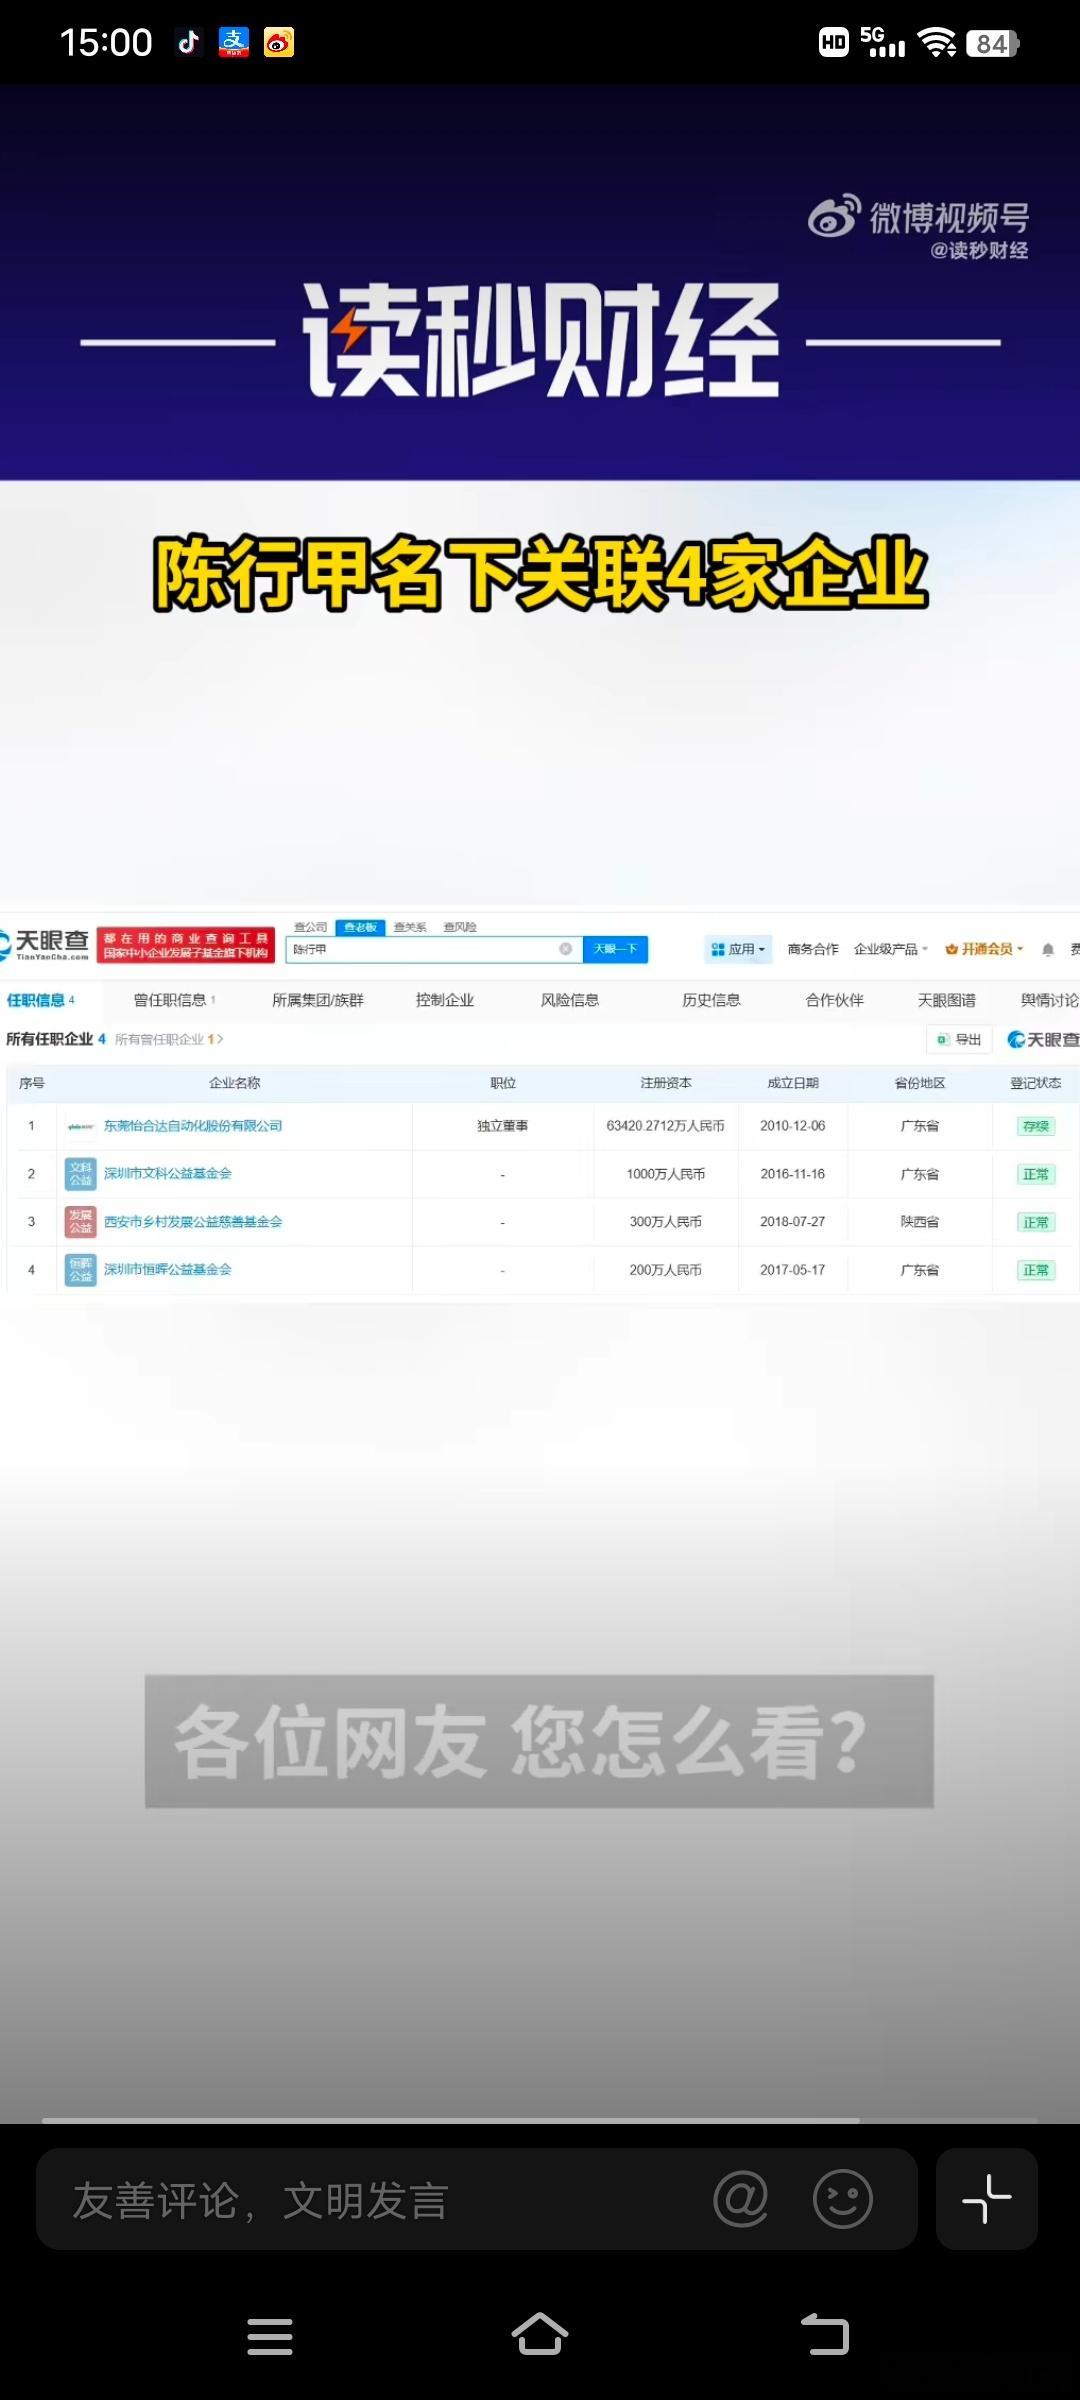Click the 63420.2712万人民币 capital cell
Image resolution: width=1080 pixels, height=2400 pixels.
pos(665,1126)
